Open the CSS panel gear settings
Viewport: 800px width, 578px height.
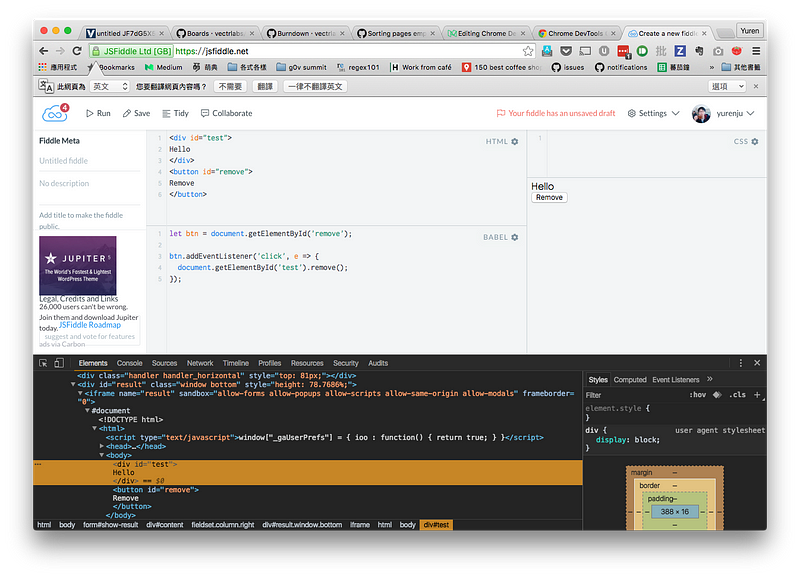click(x=755, y=142)
